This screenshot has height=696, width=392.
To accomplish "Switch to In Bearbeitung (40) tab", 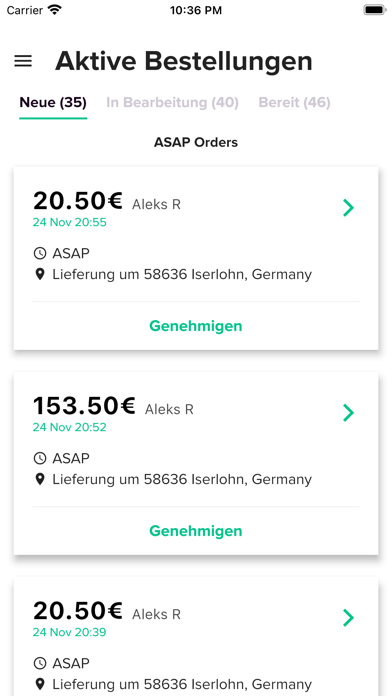I will (172, 103).
